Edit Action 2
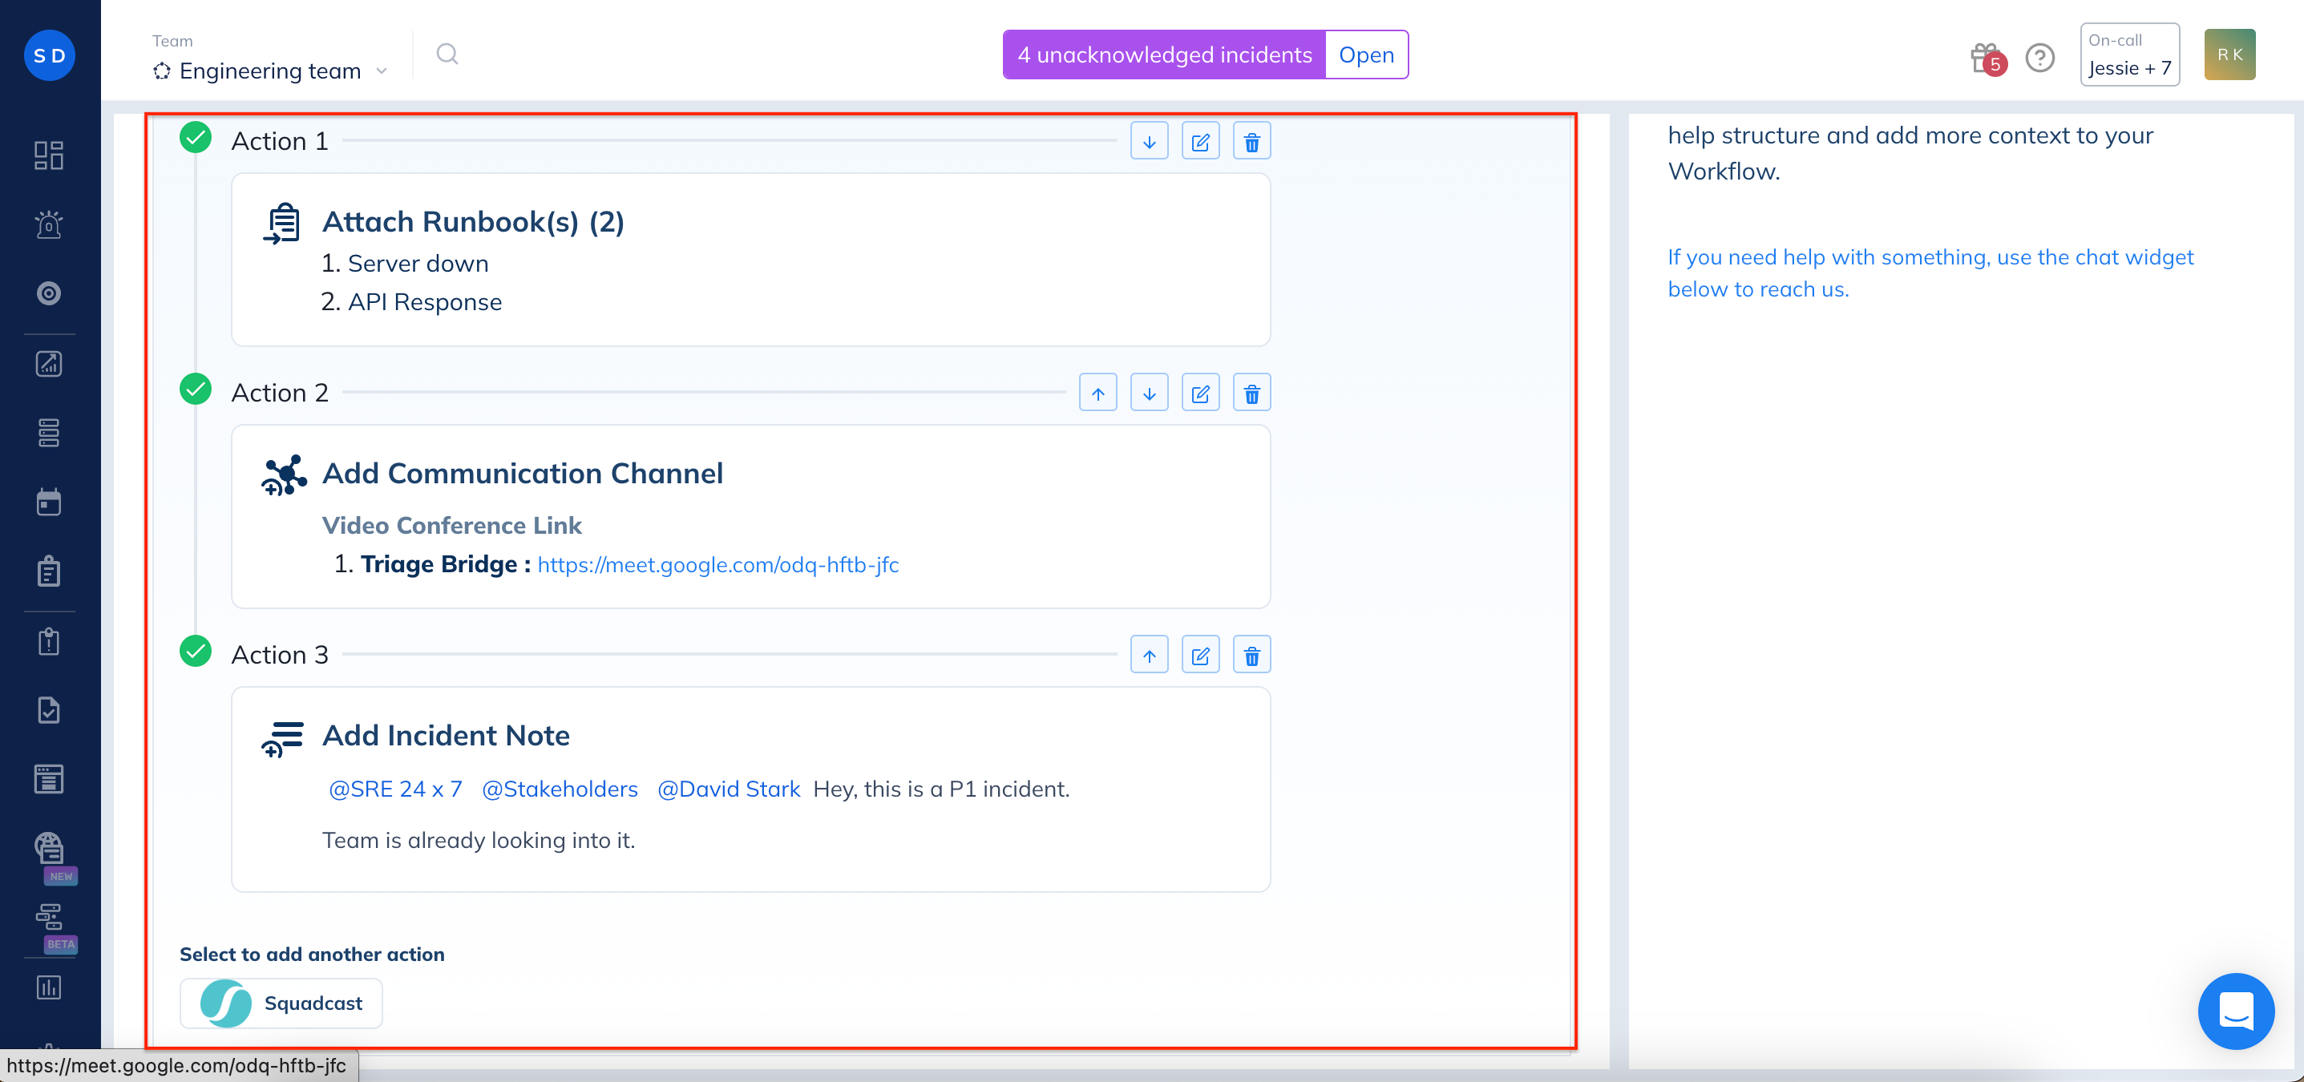This screenshot has width=2304, height=1082. 1200,393
